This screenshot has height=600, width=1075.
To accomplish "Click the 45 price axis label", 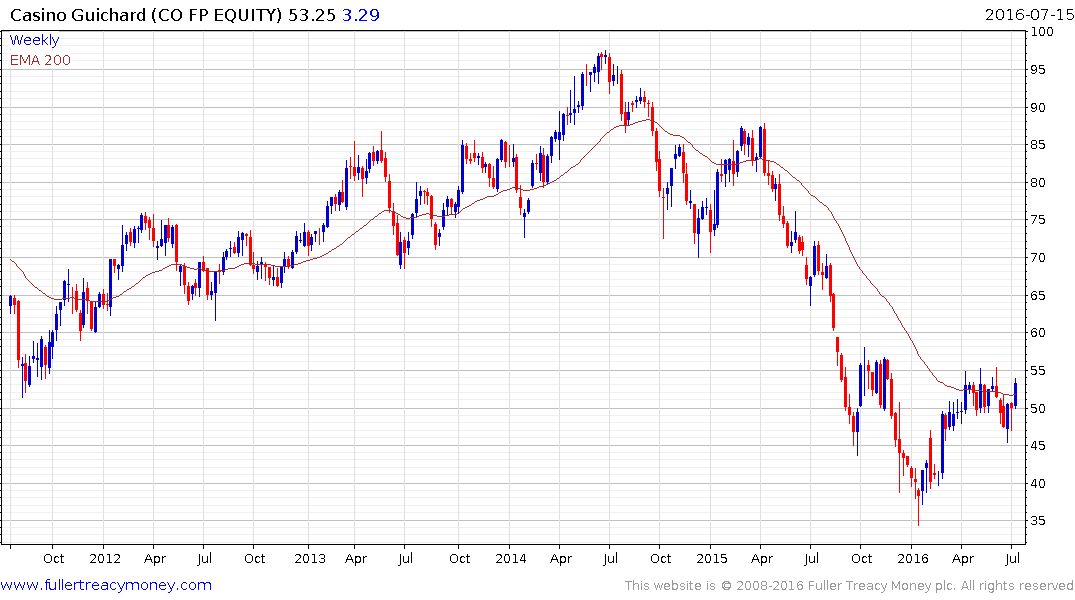I will (x=1038, y=446).
